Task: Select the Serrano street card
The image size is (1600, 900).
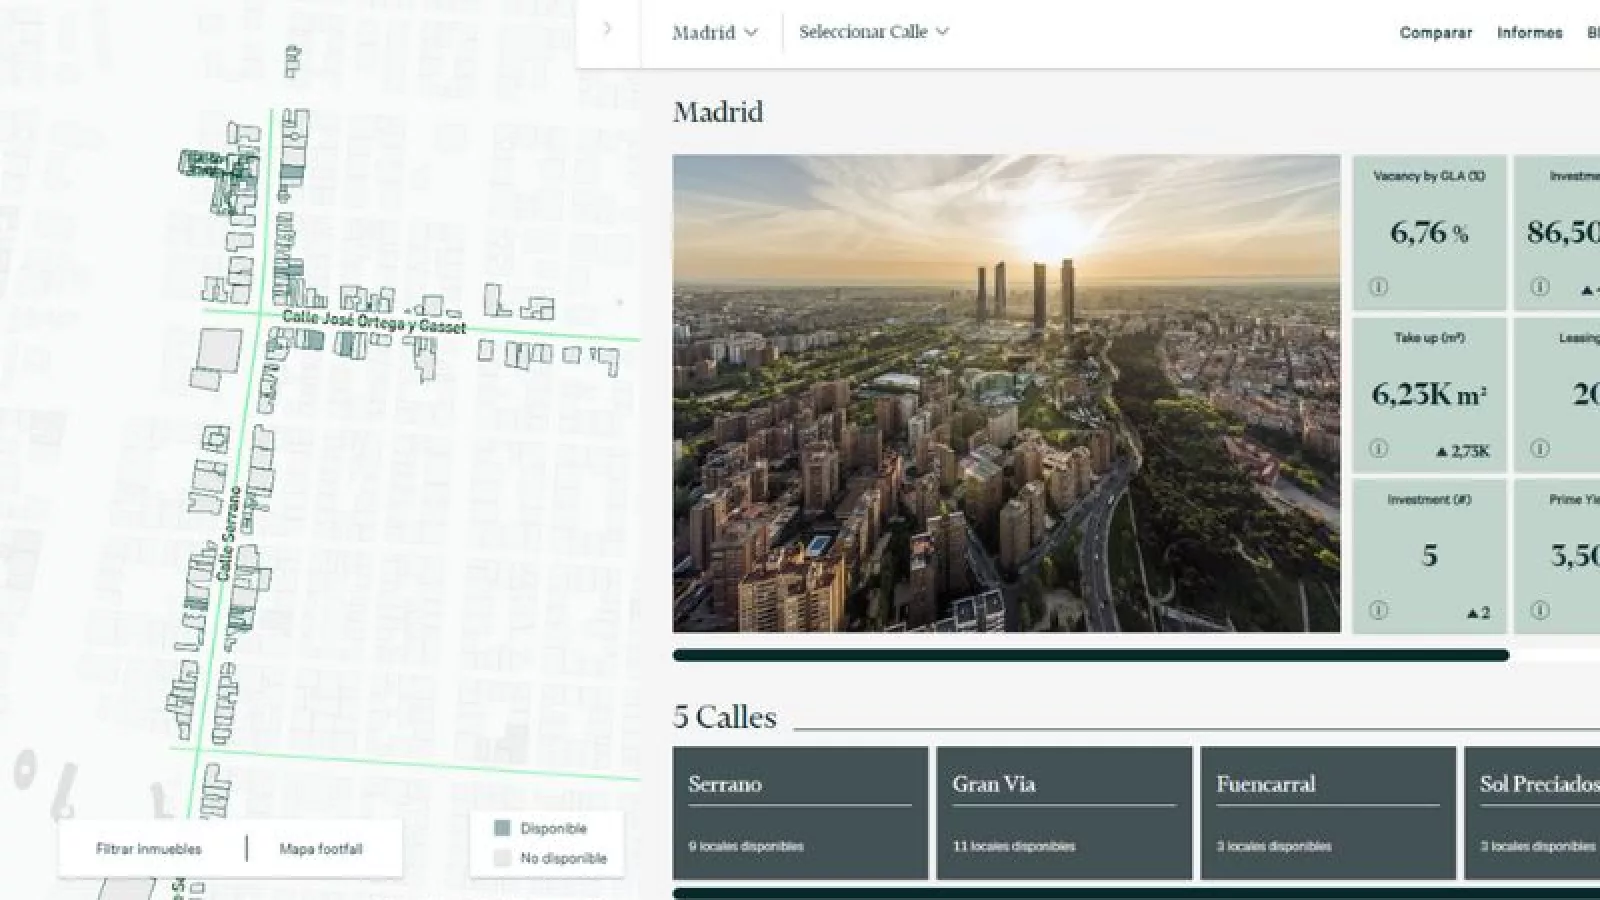Action: tap(800, 813)
